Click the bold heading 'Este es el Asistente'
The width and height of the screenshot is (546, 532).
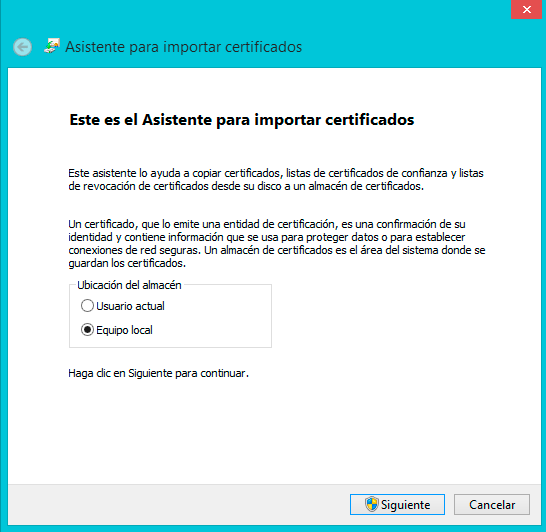point(242,120)
